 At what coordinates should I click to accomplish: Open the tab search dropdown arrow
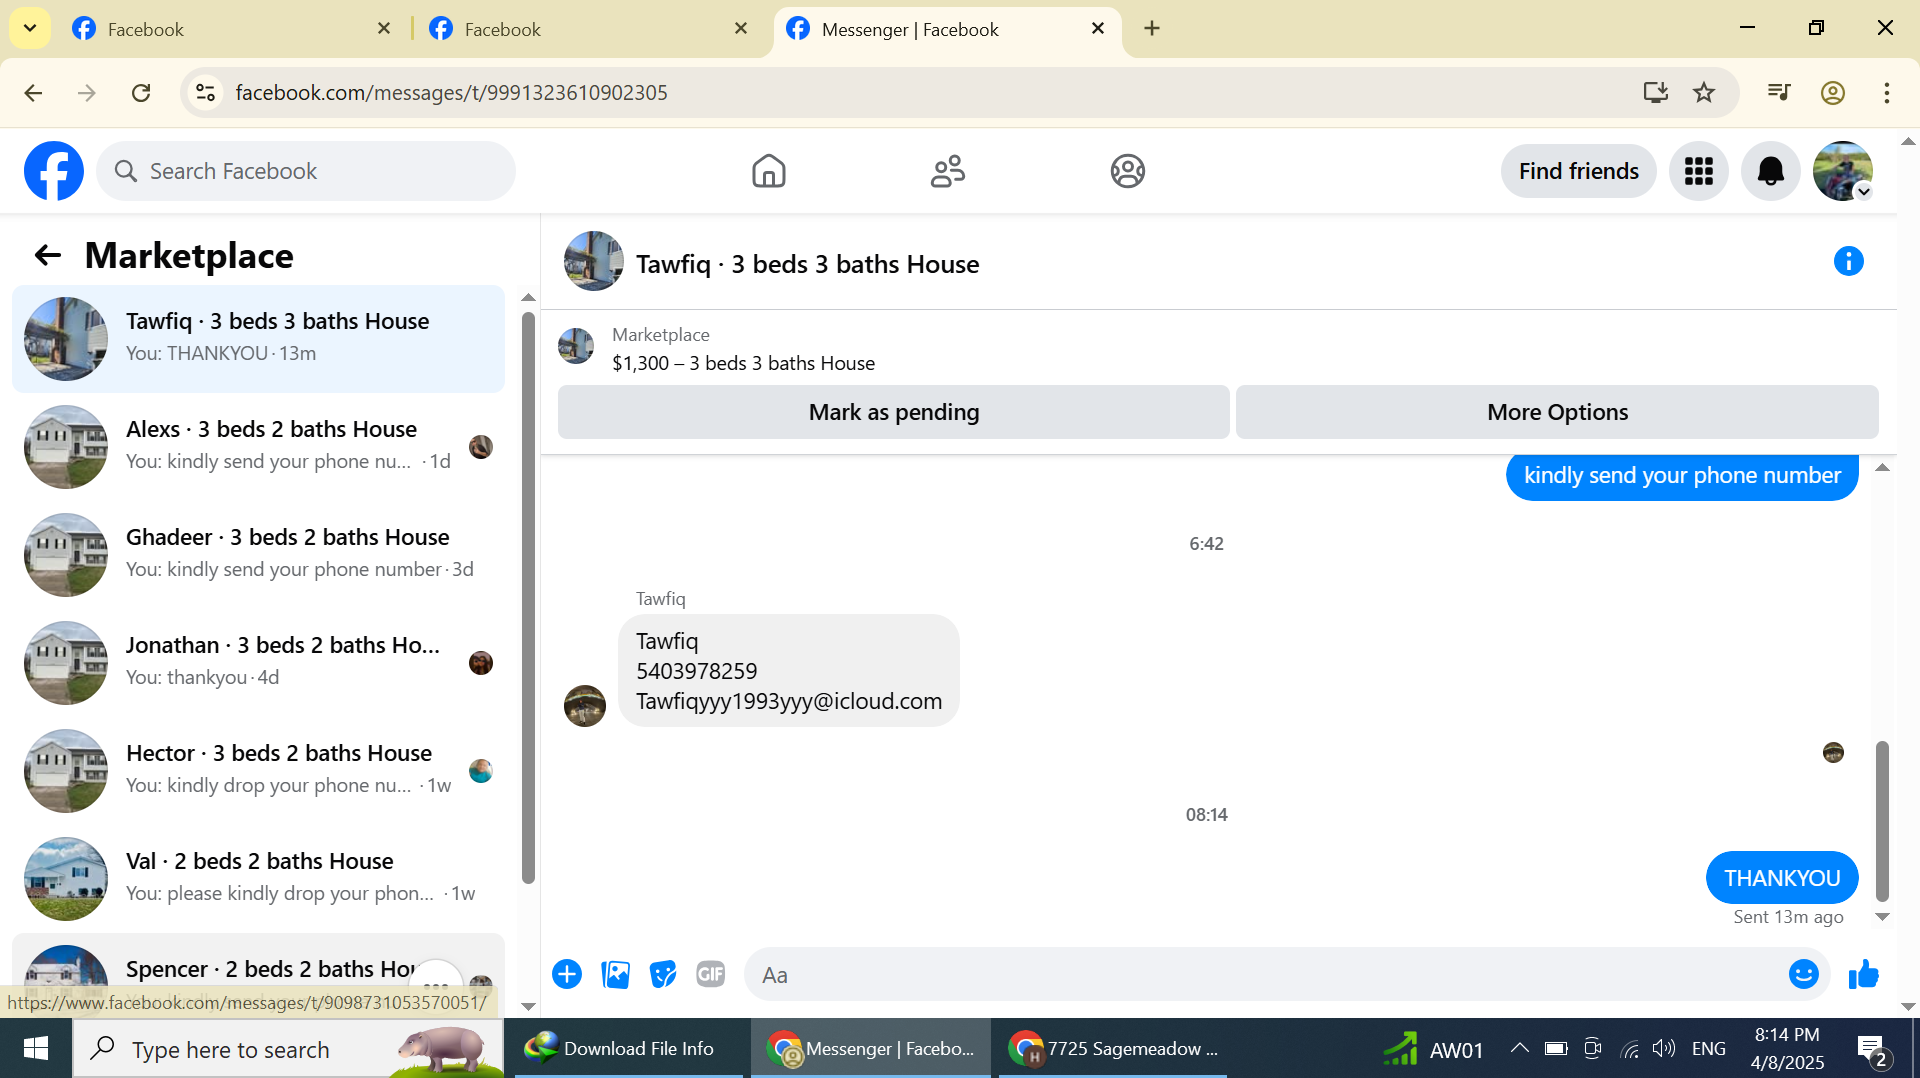tap(30, 29)
